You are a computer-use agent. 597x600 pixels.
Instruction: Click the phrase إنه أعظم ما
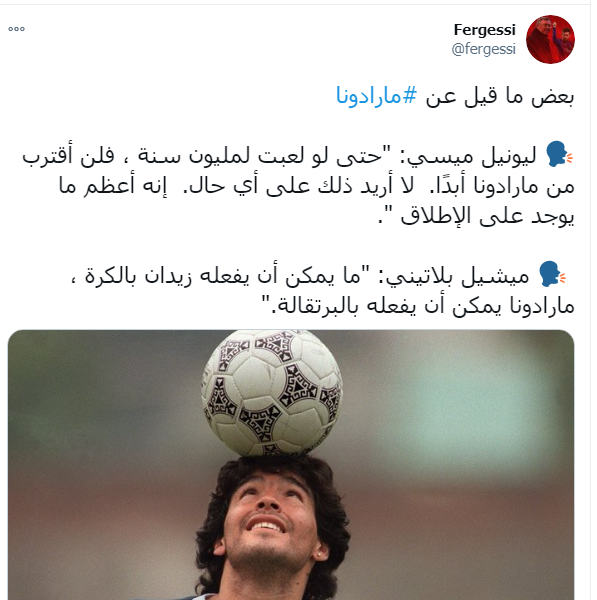click(x=113, y=186)
